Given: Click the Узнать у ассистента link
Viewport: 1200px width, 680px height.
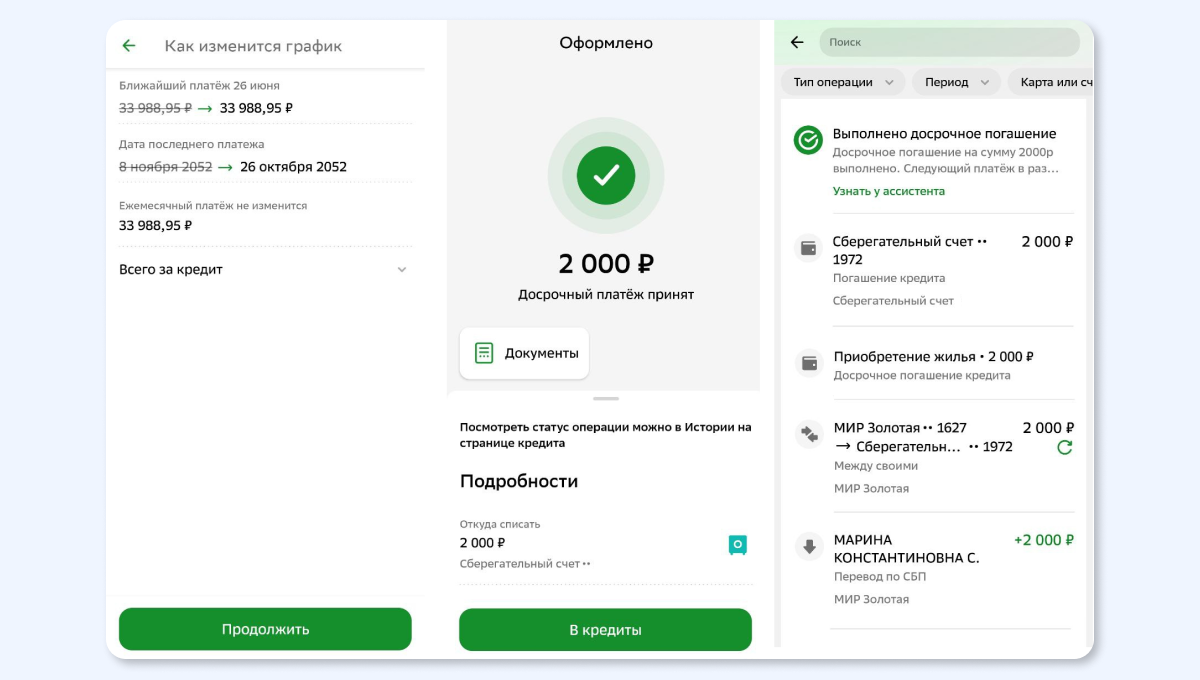Looking at the screenshot, I should coord(888,191).
